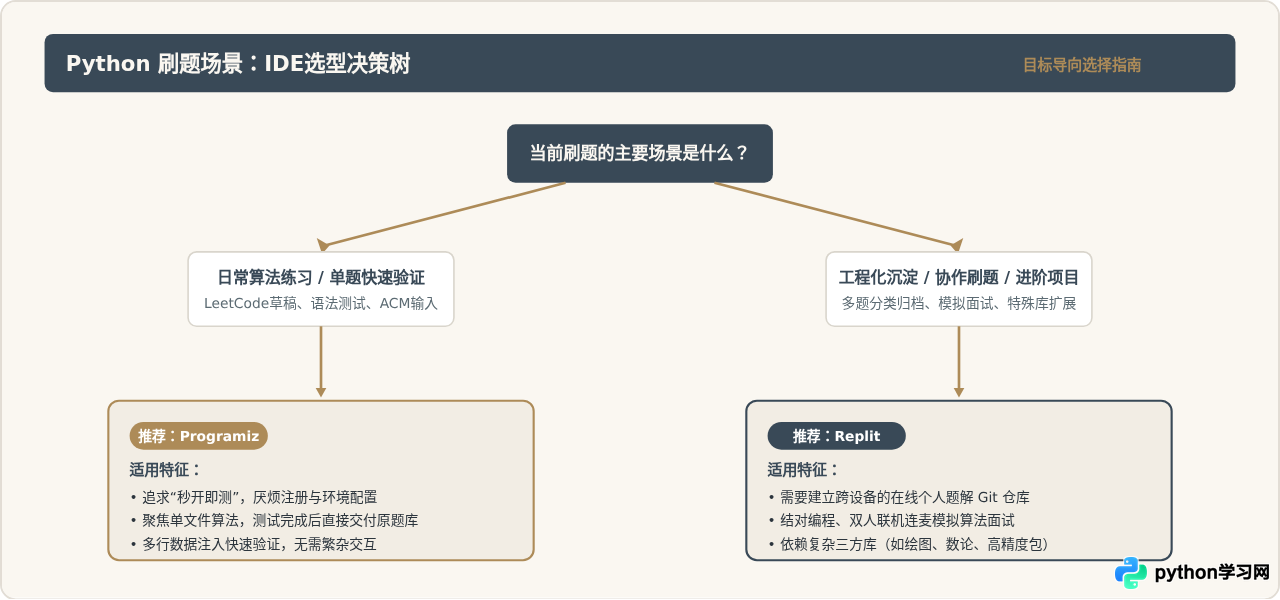Click '适用特征：' in the Programiz card
Viewport: 1280px width, 600px height.
(x=166, y=469)
